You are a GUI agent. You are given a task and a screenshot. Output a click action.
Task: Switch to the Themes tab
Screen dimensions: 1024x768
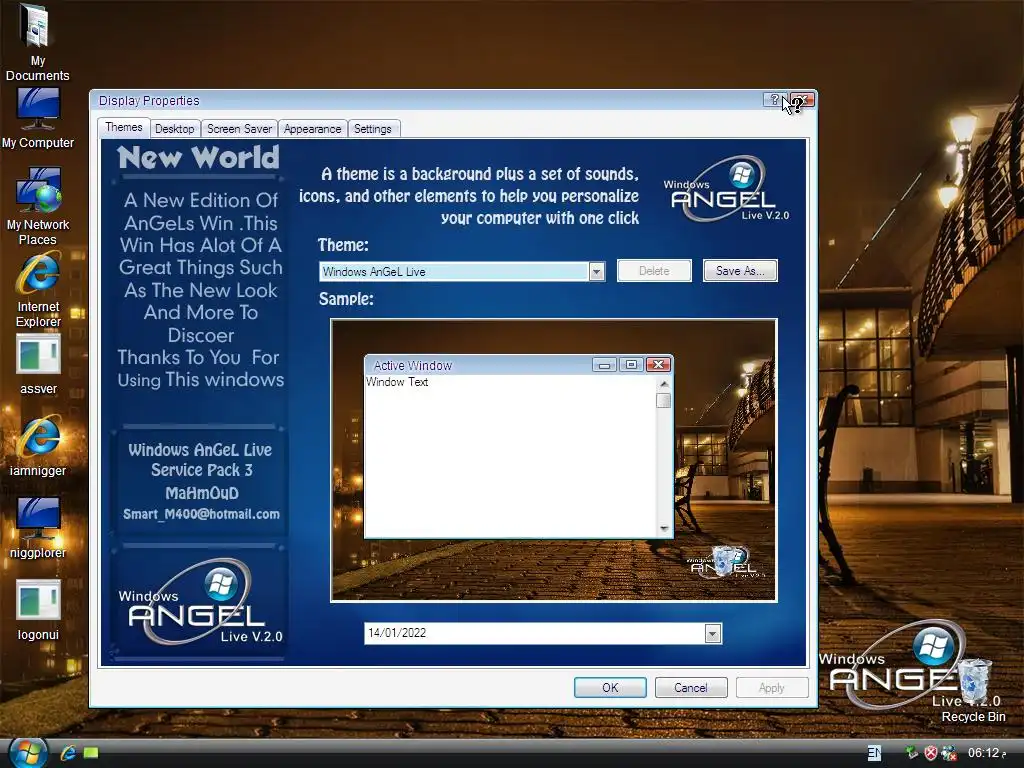tap(123, 127)
